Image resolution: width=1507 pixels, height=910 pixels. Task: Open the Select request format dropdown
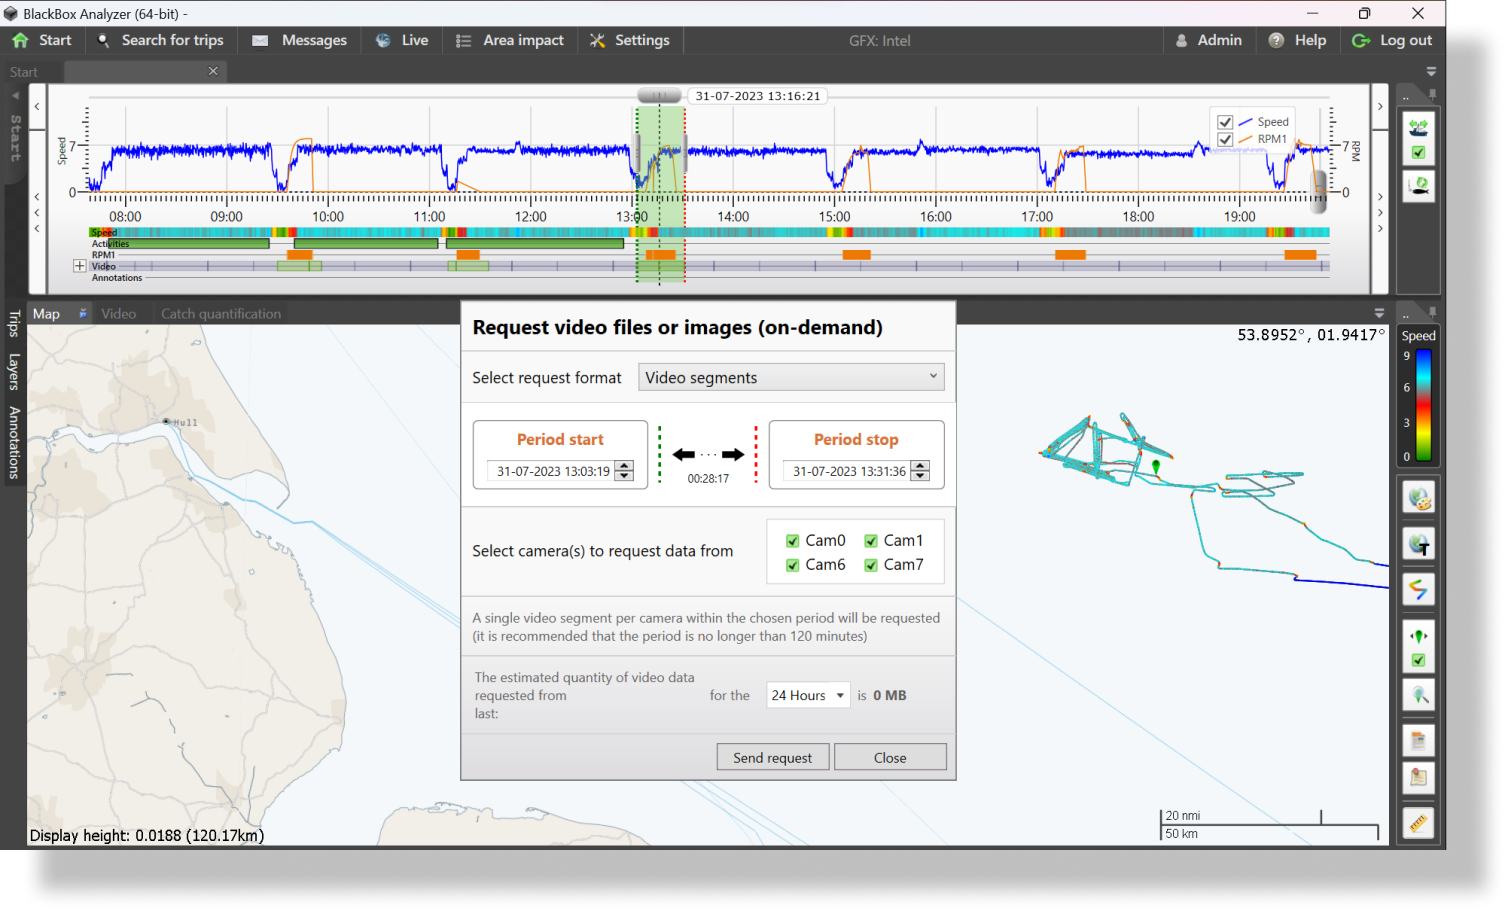point(791,378)
